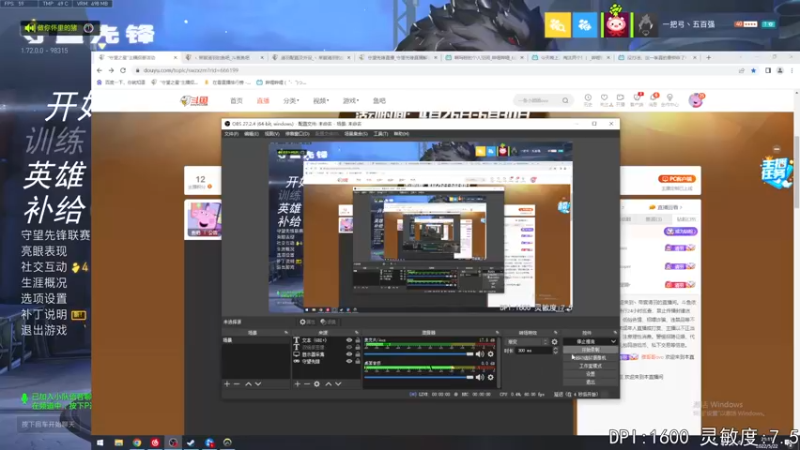Toggle lock on the 文本 (GDI+) source
Screen dimensions: 800x450
pyautogui.click(x=357, y=340)
